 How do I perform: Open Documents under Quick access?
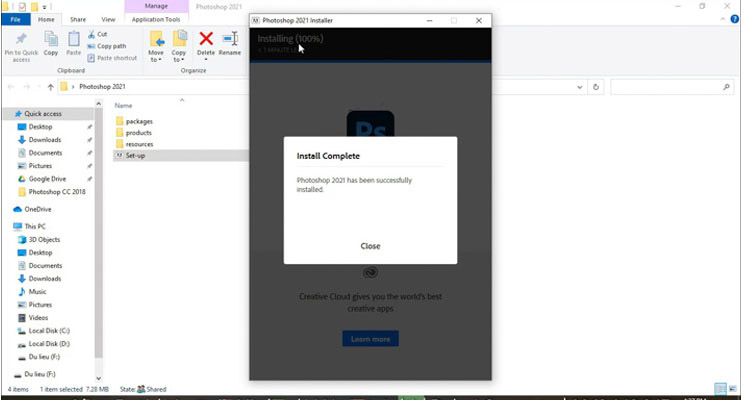point(45,153)
